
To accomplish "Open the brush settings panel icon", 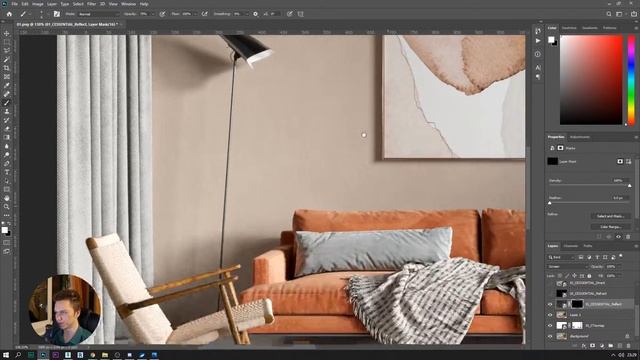I will (x=57, y=14).
